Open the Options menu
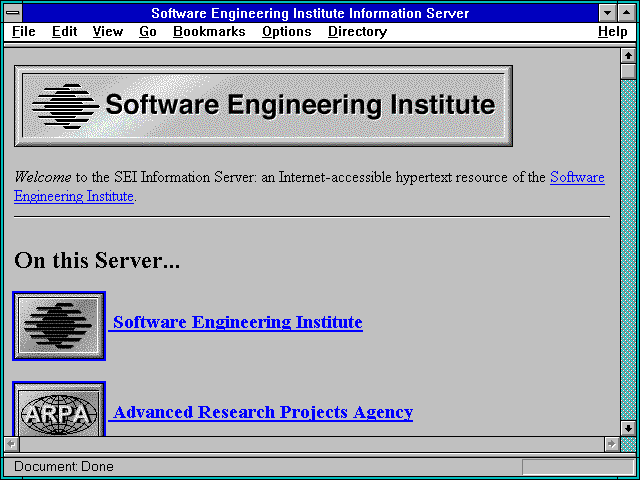 point(287,32)
